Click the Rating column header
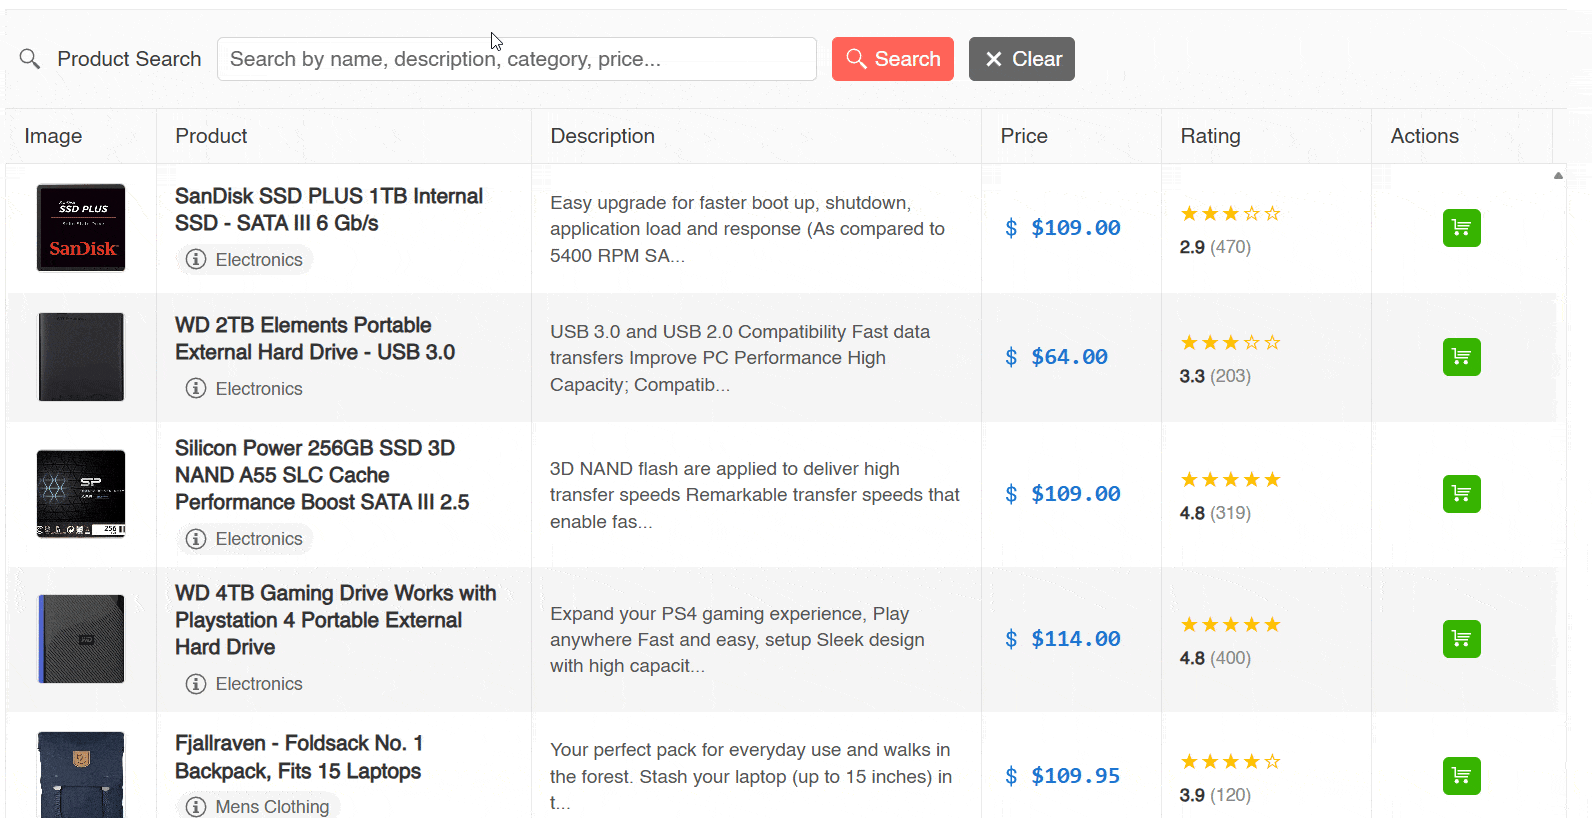 (x=1210, y=136)
